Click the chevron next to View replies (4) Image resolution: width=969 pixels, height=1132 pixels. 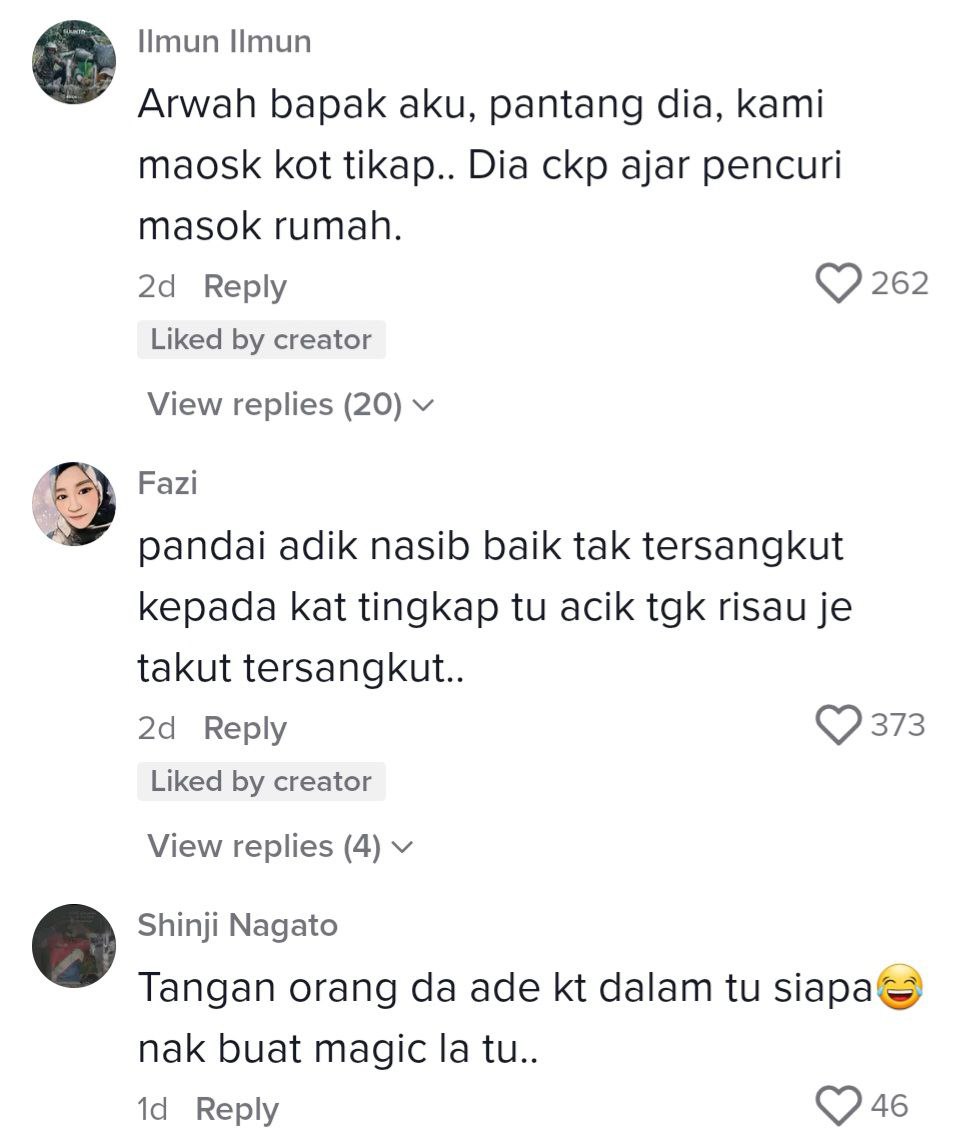pos(402,848)
